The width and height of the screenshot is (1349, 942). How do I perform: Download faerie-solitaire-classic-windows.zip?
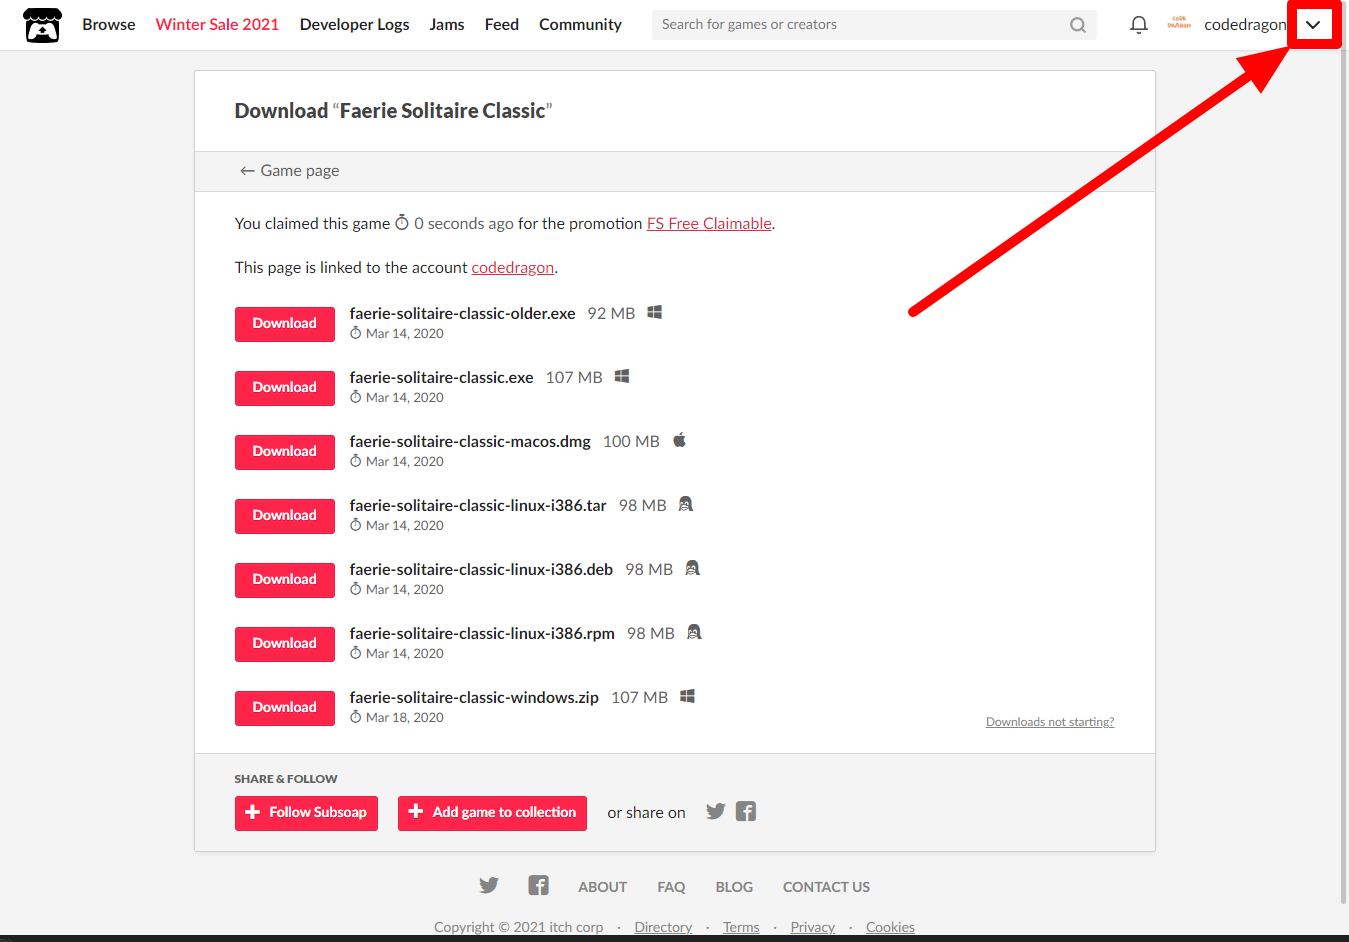(x=285, y=708)
